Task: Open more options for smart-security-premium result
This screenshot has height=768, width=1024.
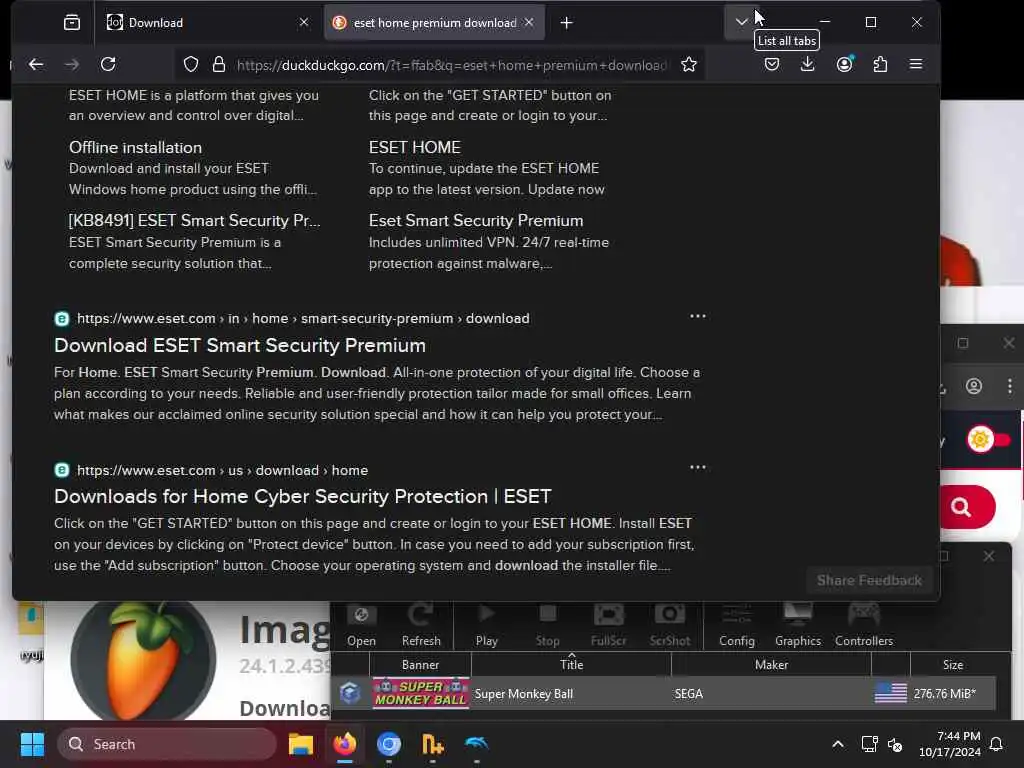Action: [x=697, y=316]
